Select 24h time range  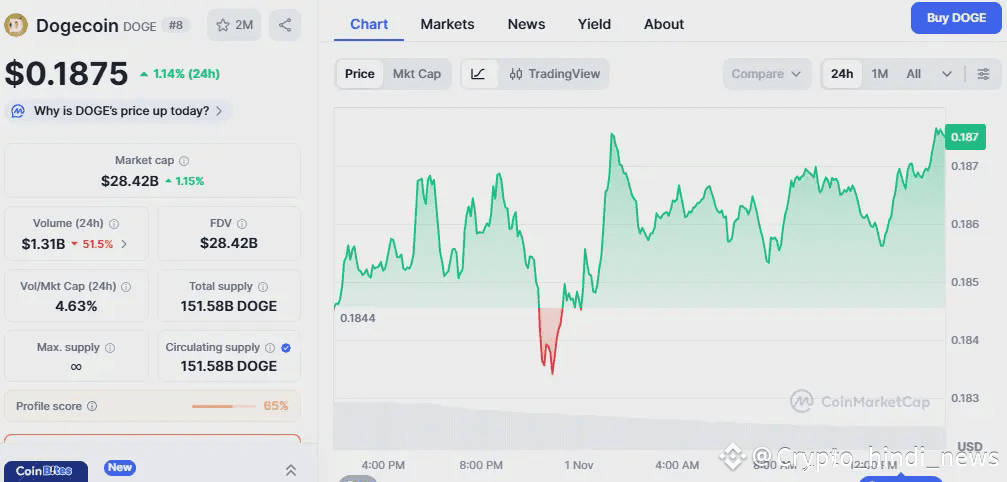click(842, 74)
